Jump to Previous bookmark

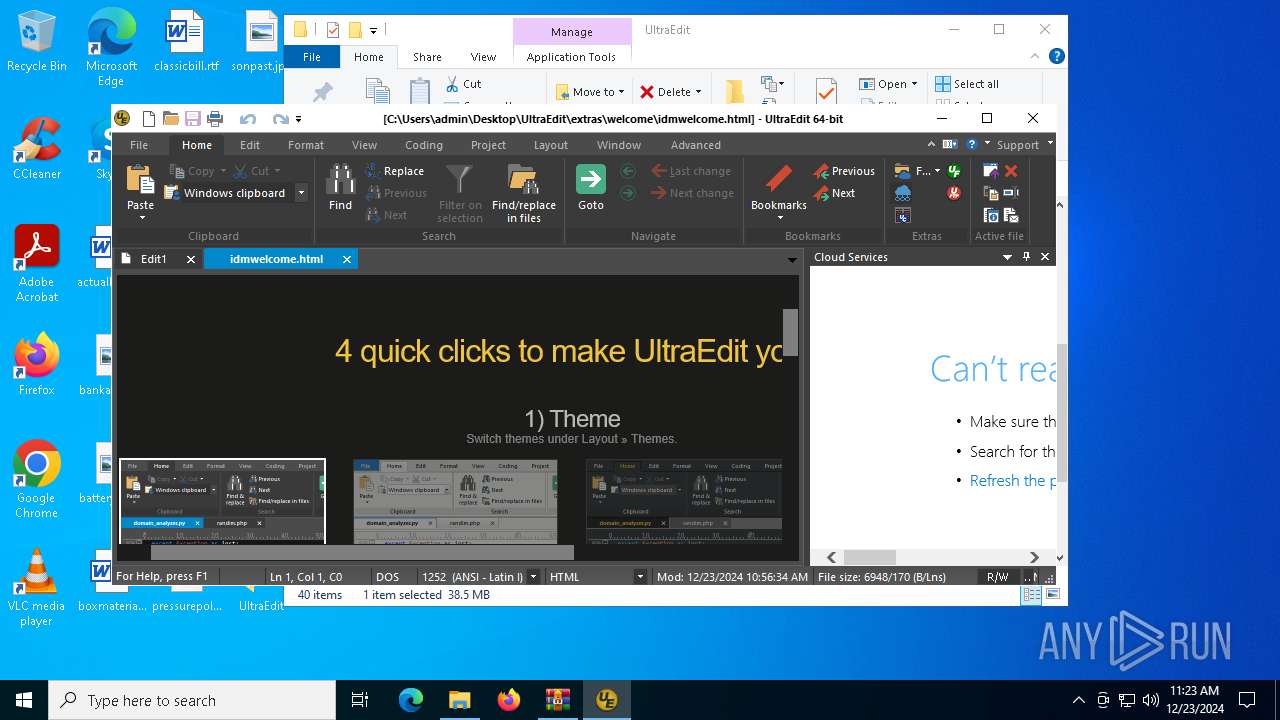tap(844, 171)
